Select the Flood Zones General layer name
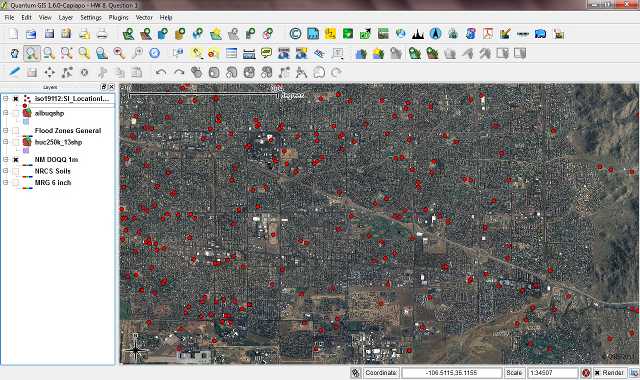 (68, 131)
